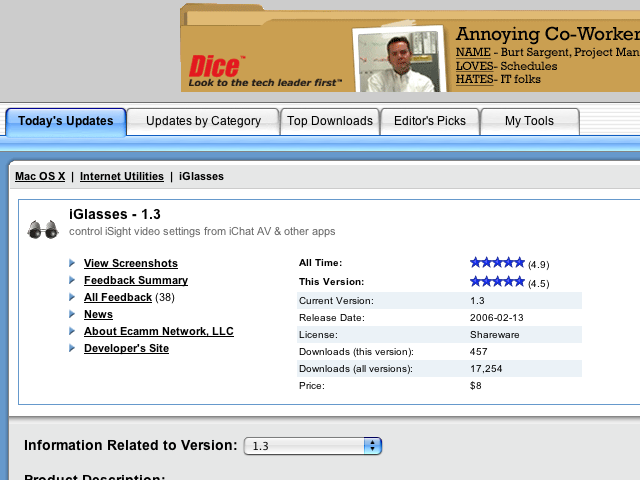Click the arrow bullet beside View Screenshots
The height and width of the screenshot is (480, 640).
(x=72, y=263)
